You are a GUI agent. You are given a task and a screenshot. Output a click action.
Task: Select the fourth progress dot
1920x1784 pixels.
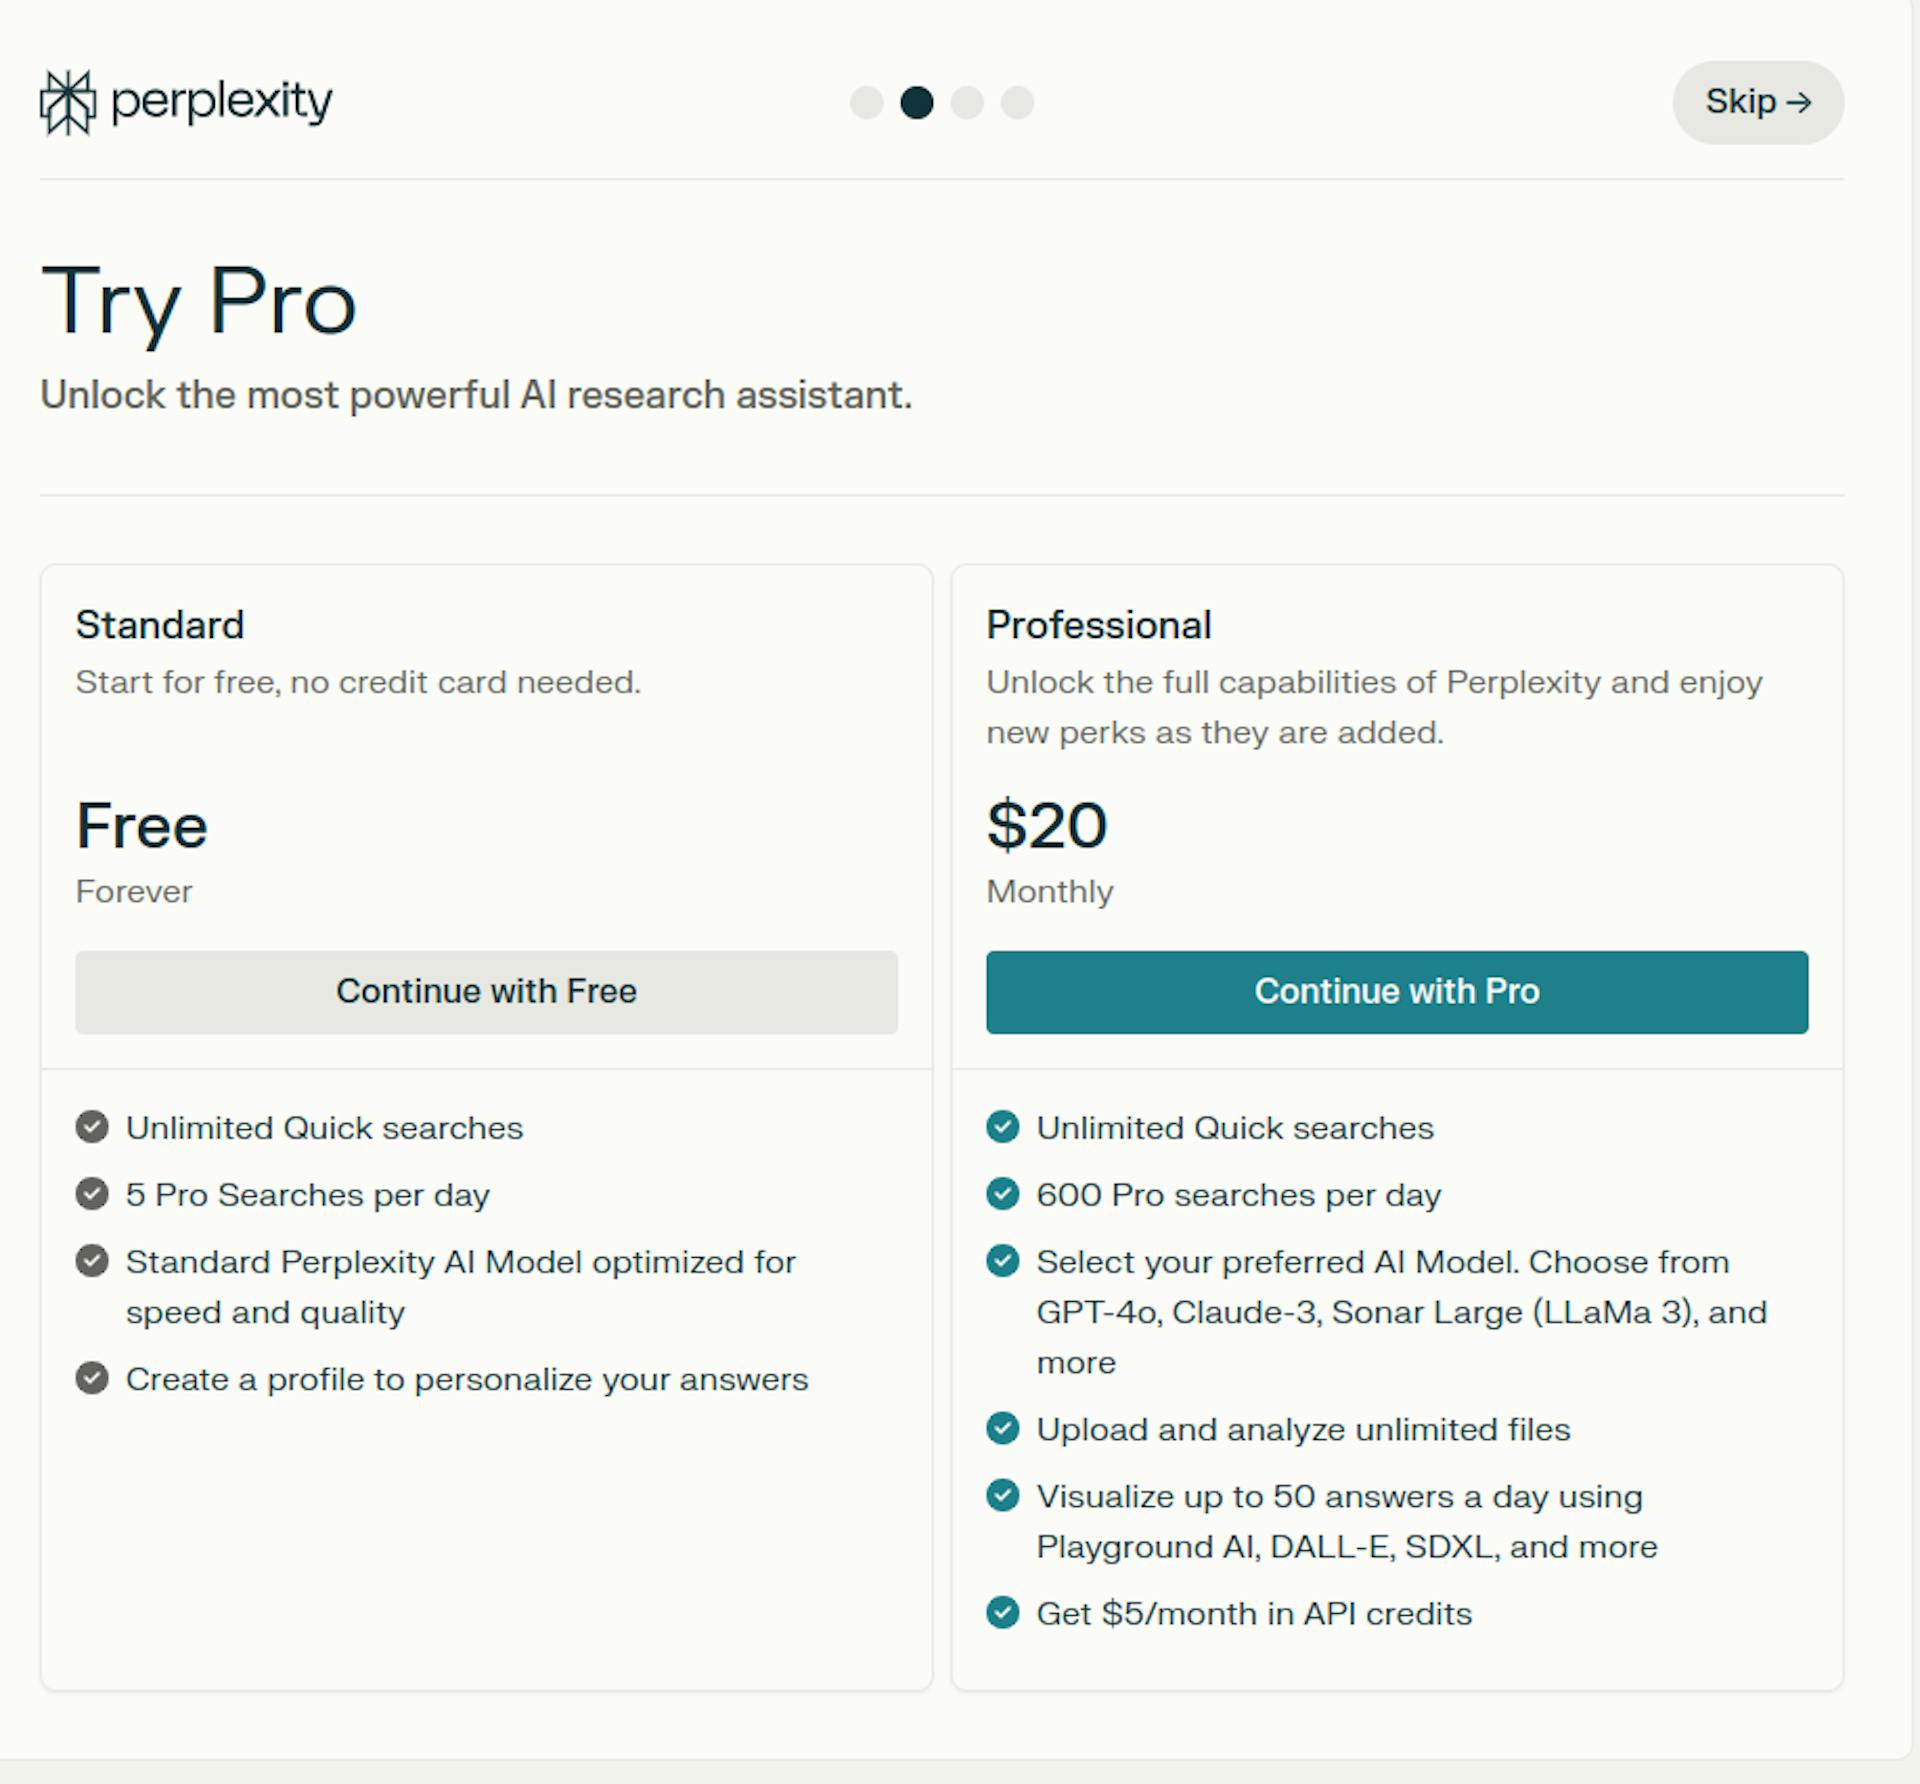[1018, 102]
